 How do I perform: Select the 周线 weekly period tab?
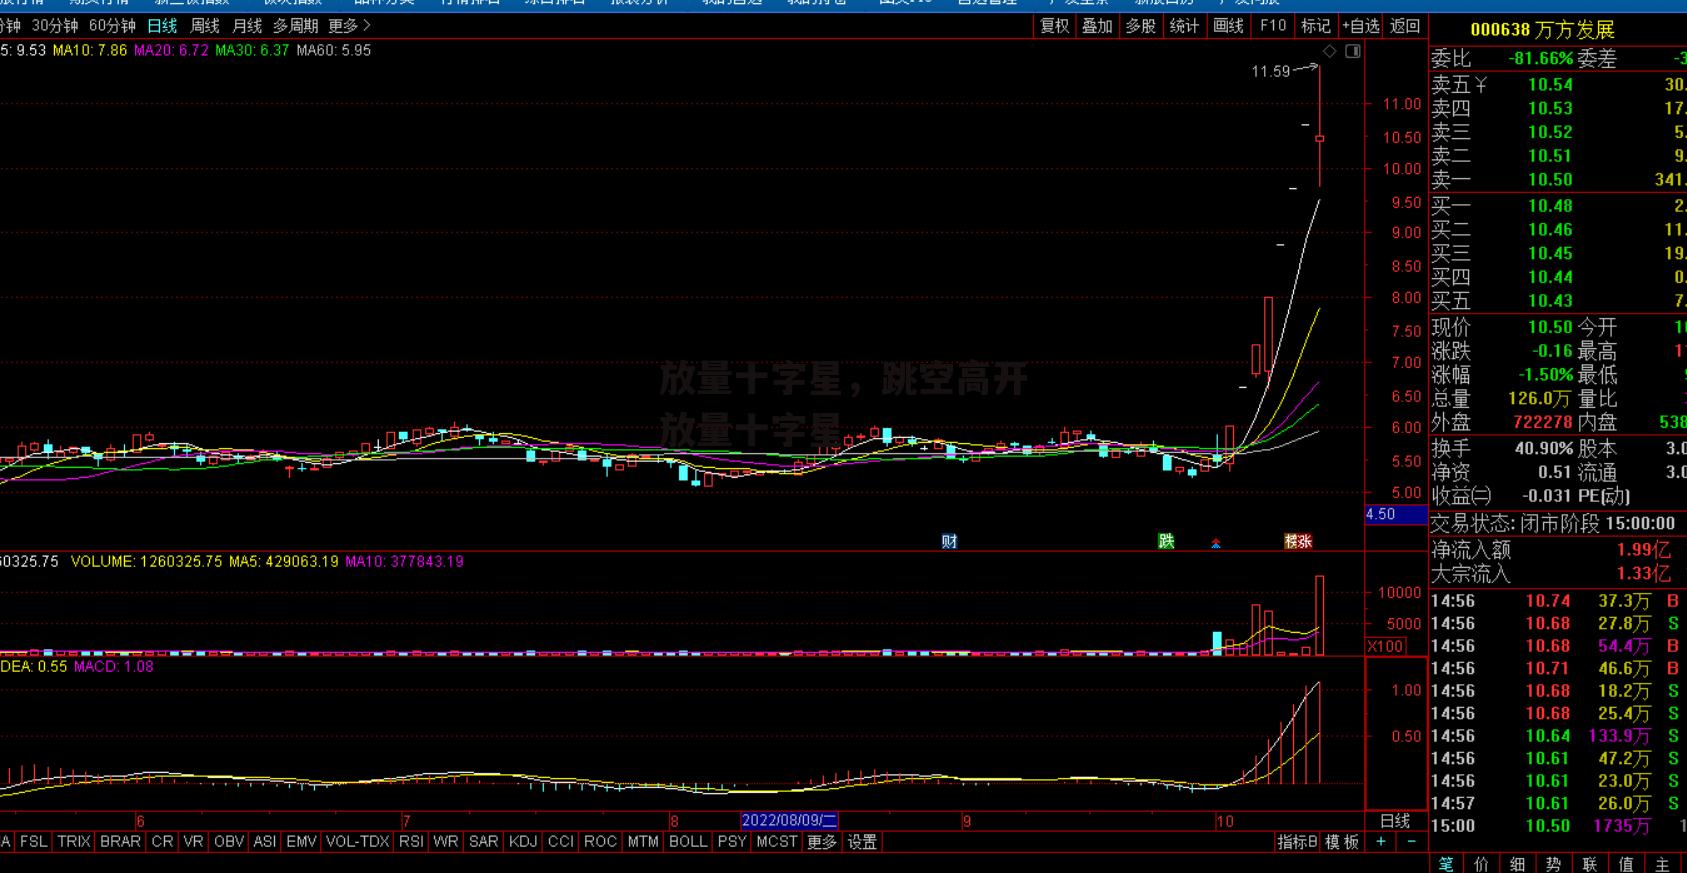[205, 26]
